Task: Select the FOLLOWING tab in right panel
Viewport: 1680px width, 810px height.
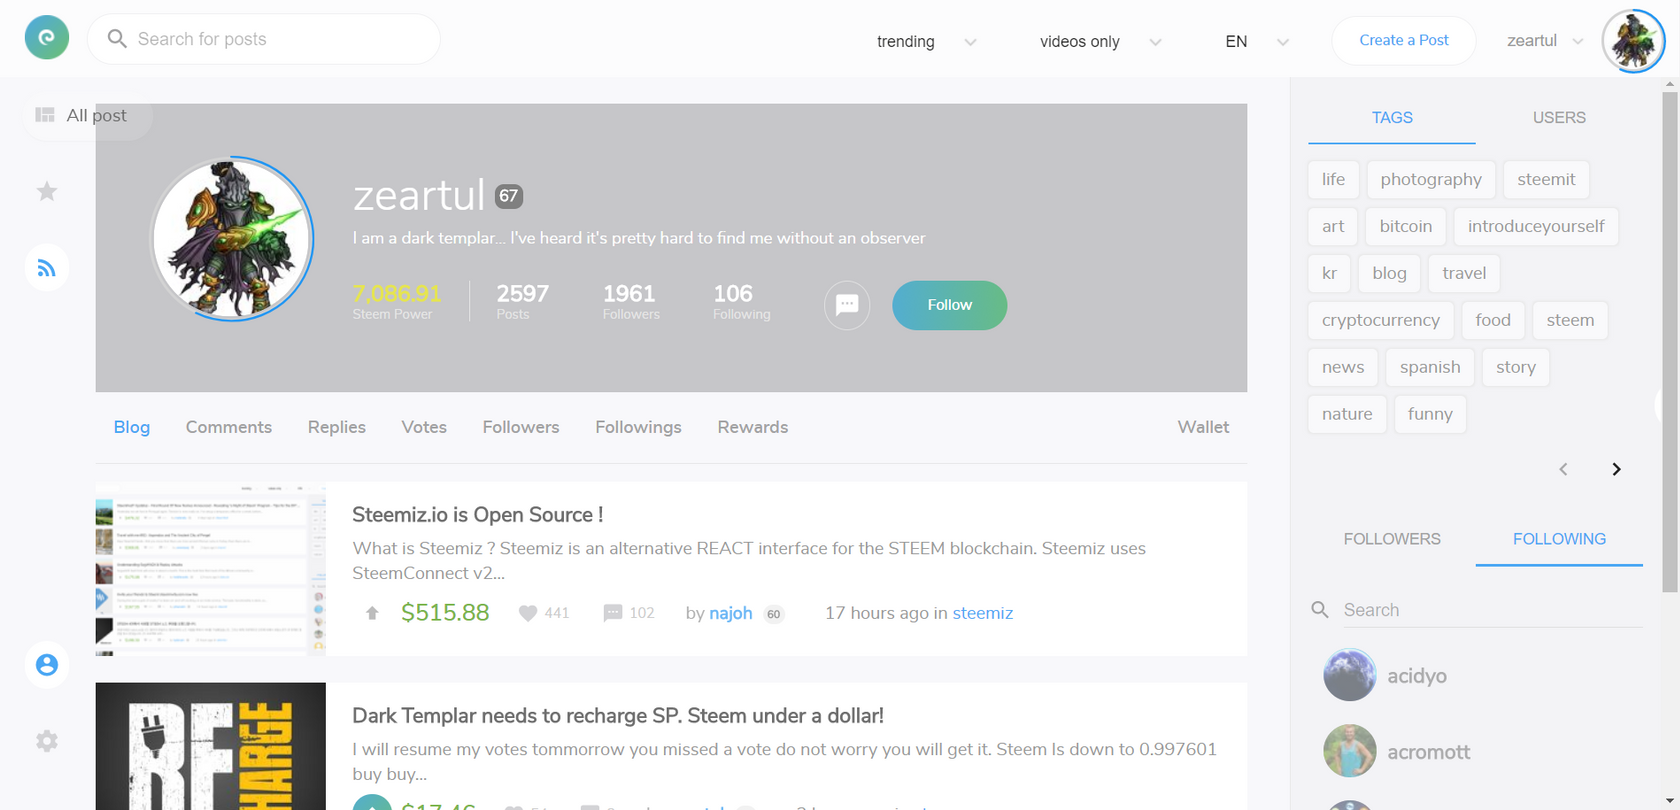Action: point(1559,539)
